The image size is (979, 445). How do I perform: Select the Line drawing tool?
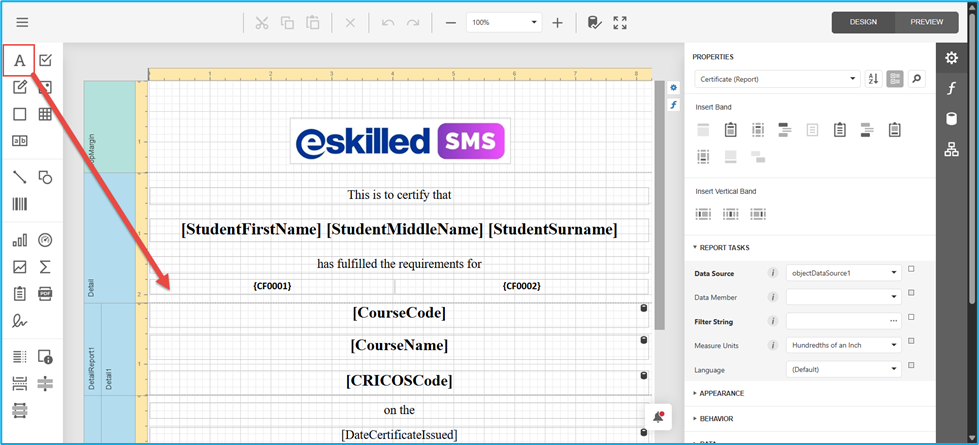click(19, 177)
